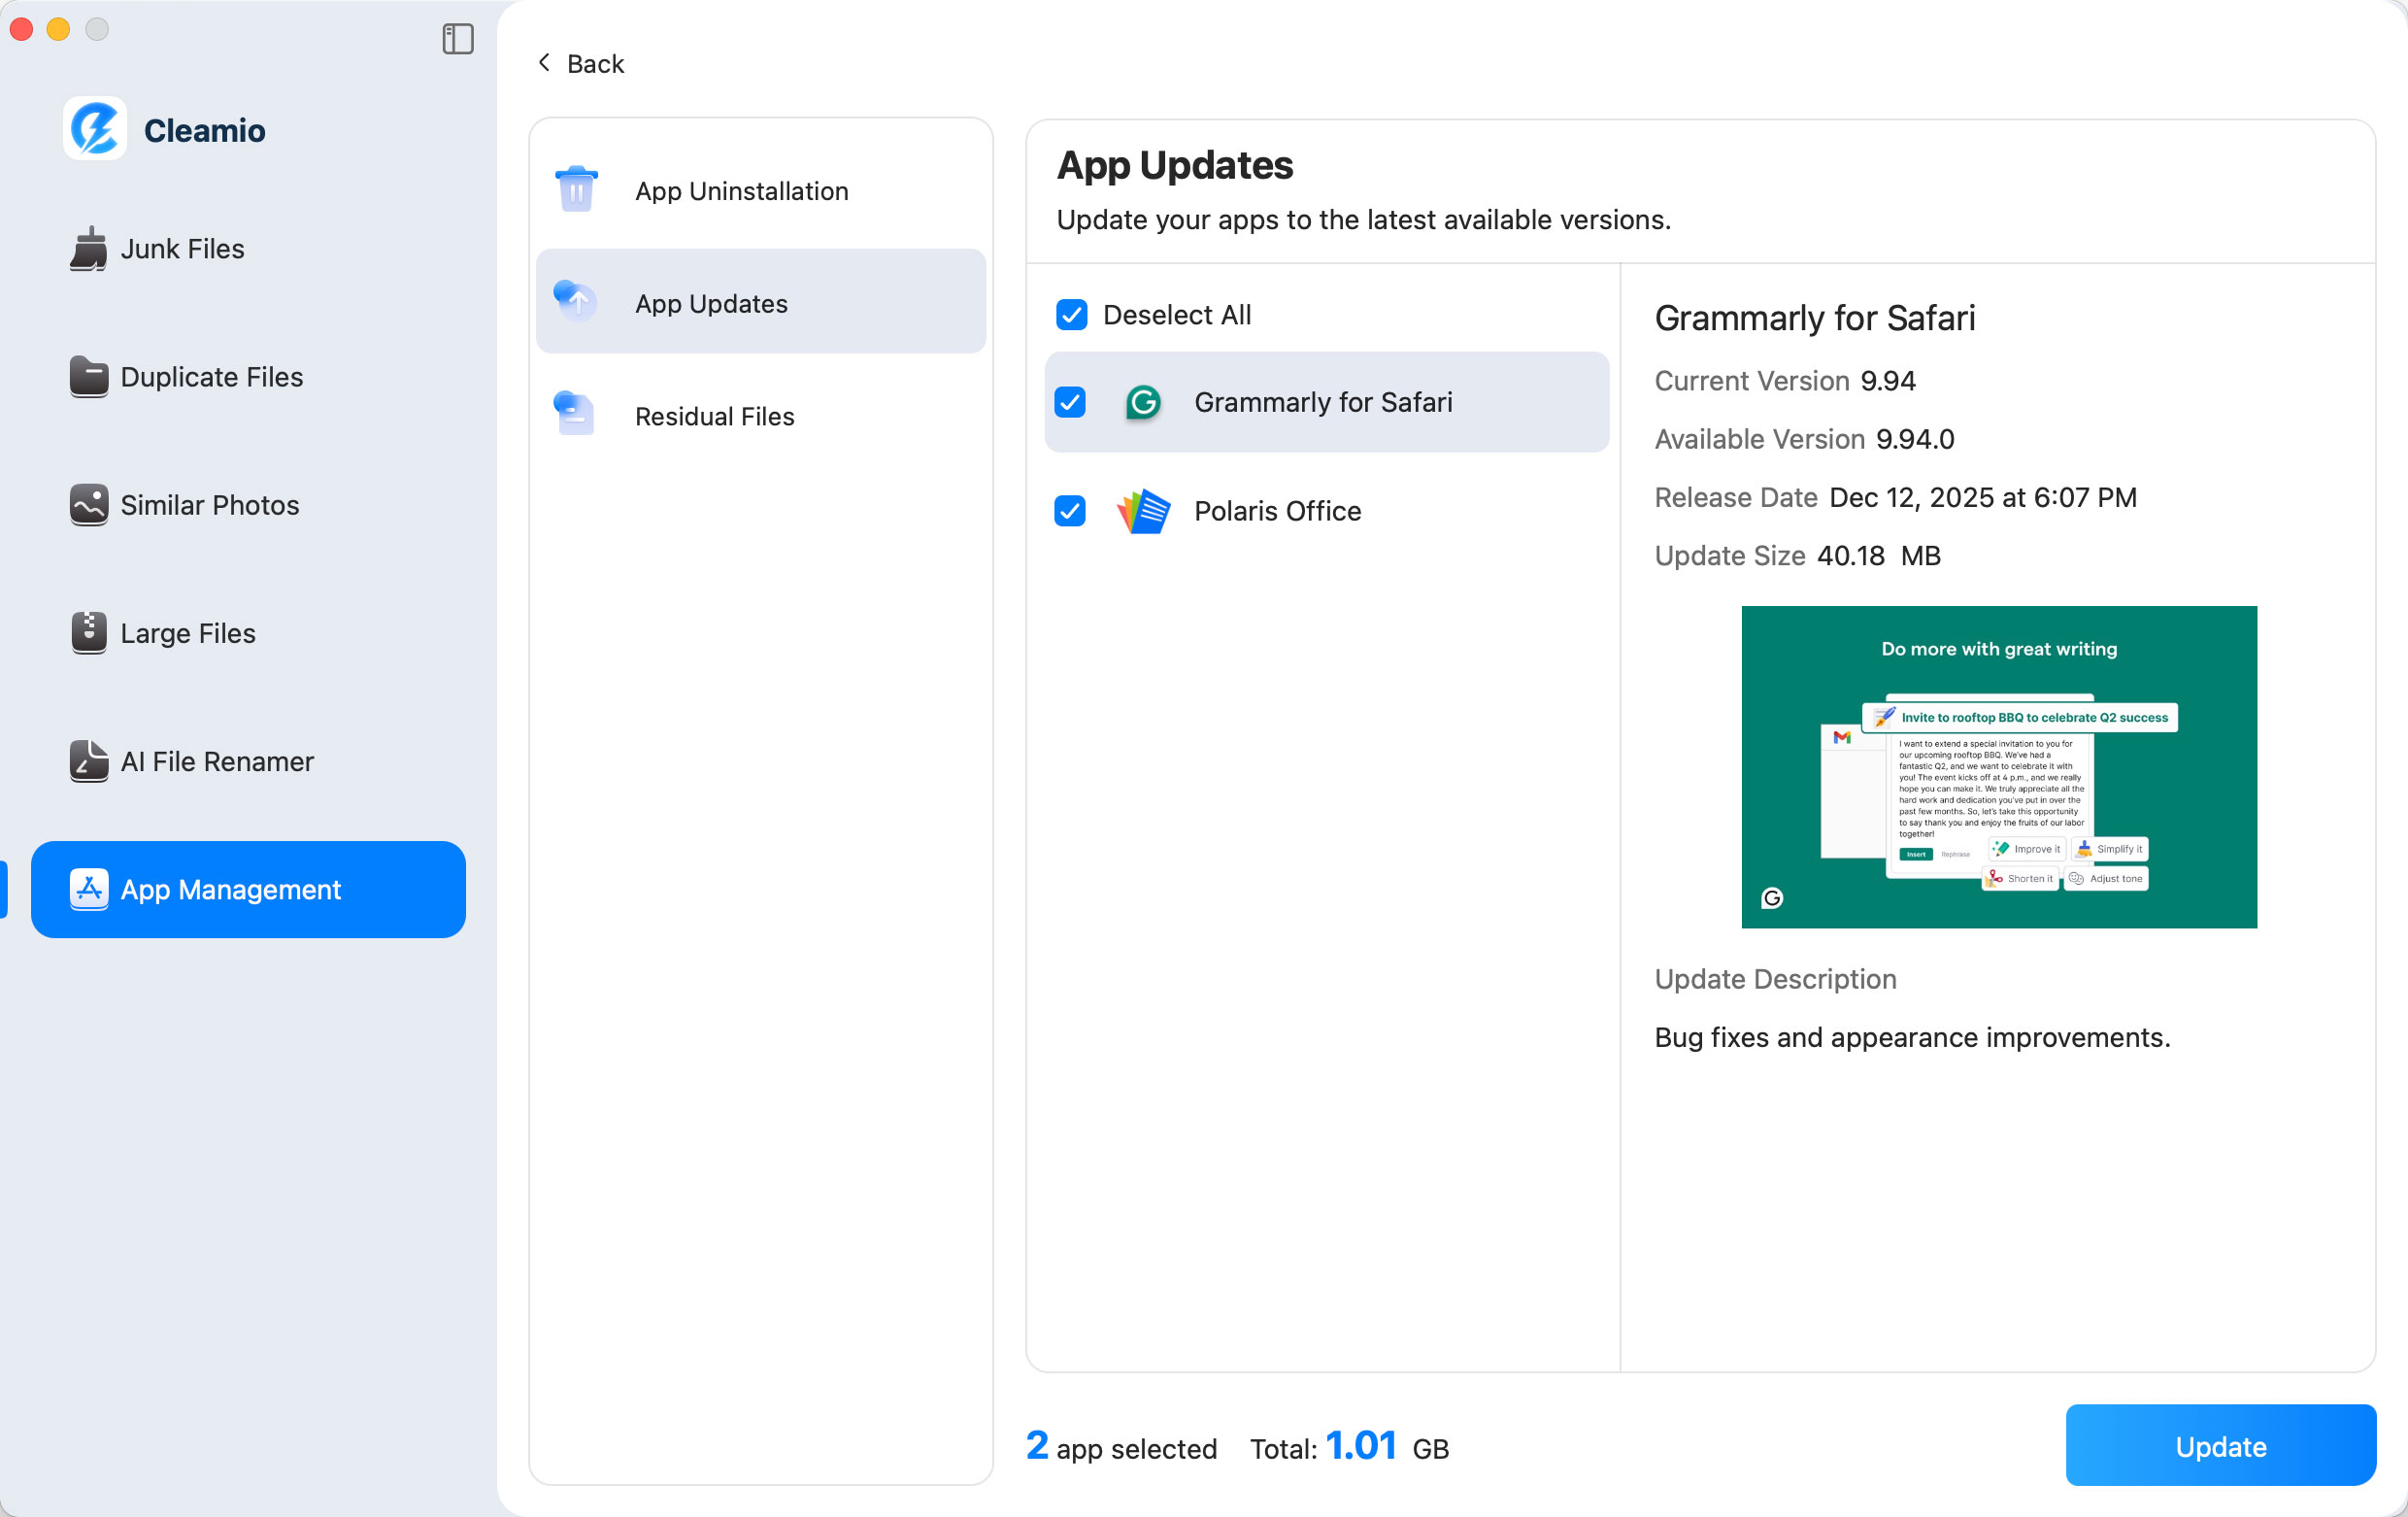2408x1517 pixels.
Task: Select the Duplicate Files folder icon
Action: coord(88,377)
